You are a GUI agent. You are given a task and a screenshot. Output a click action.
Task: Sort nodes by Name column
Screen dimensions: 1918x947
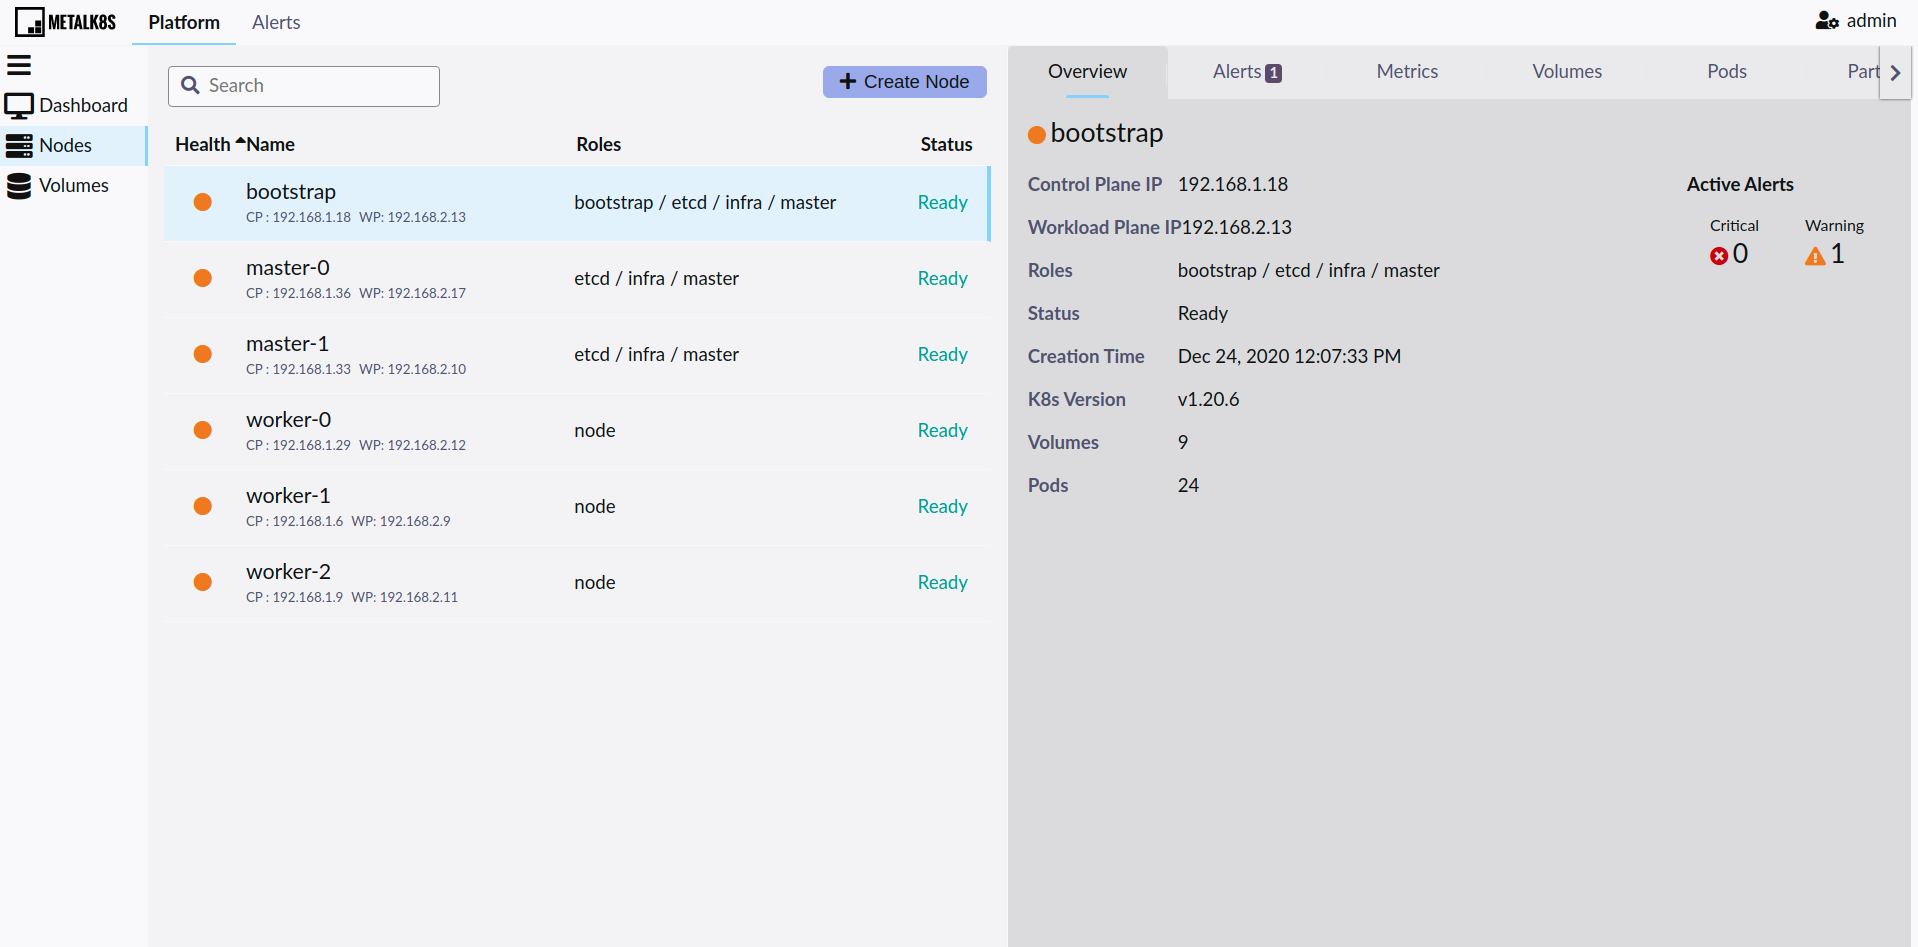coord(270,144)
